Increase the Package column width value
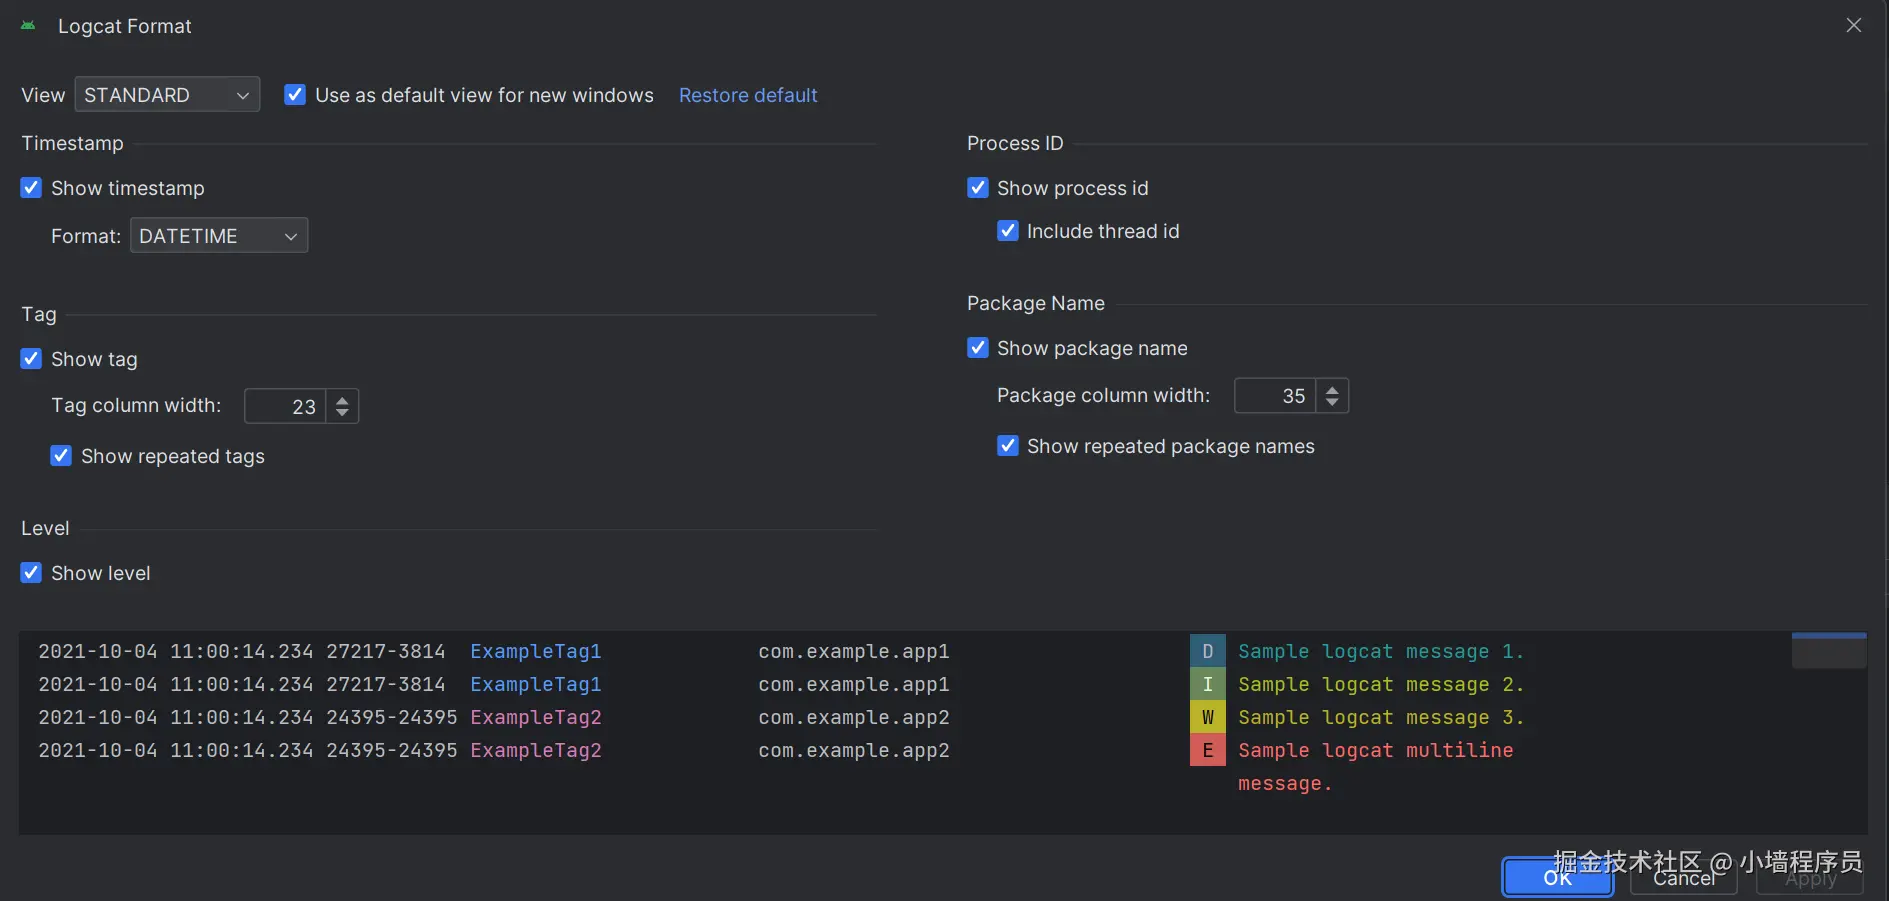1889x901 pixels. click(1332, 389)
